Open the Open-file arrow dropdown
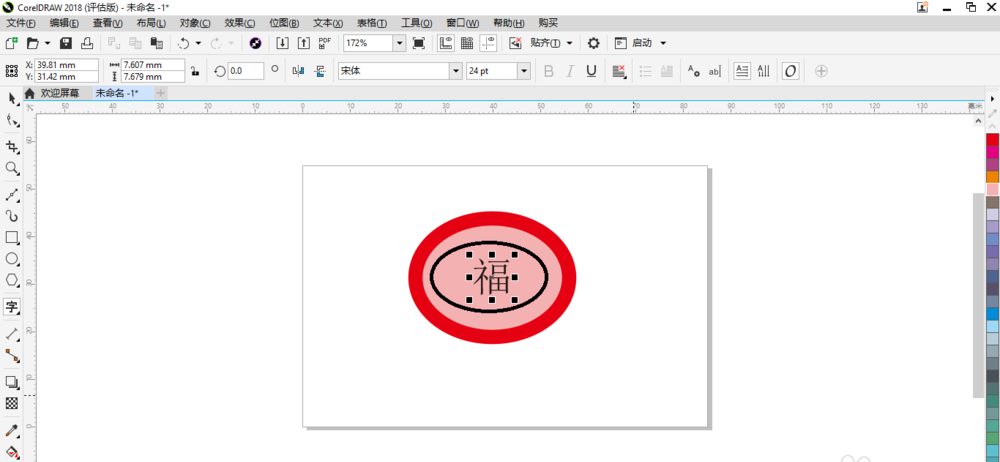 point(47,43)
